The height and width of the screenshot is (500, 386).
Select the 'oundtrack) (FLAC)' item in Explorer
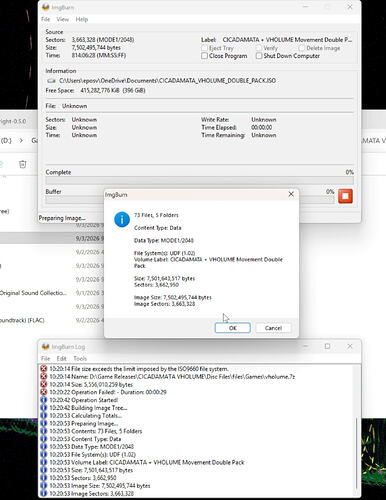click(22, 320)
